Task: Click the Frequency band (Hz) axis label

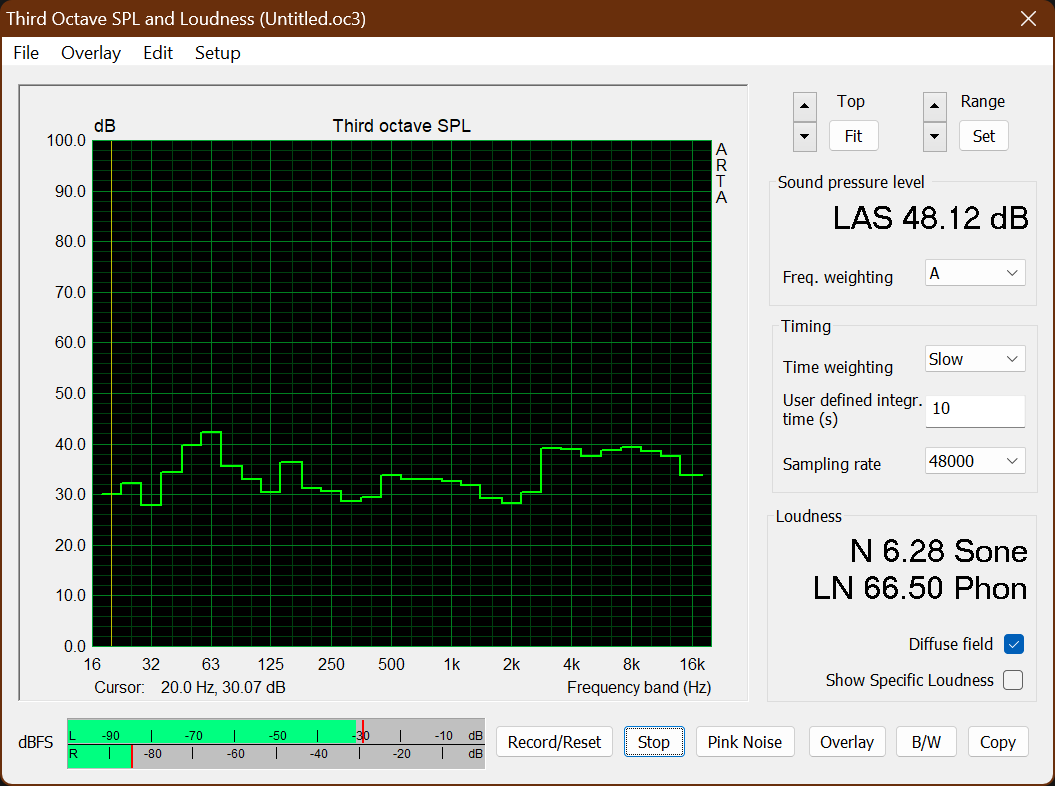Action: coord(639,687)
